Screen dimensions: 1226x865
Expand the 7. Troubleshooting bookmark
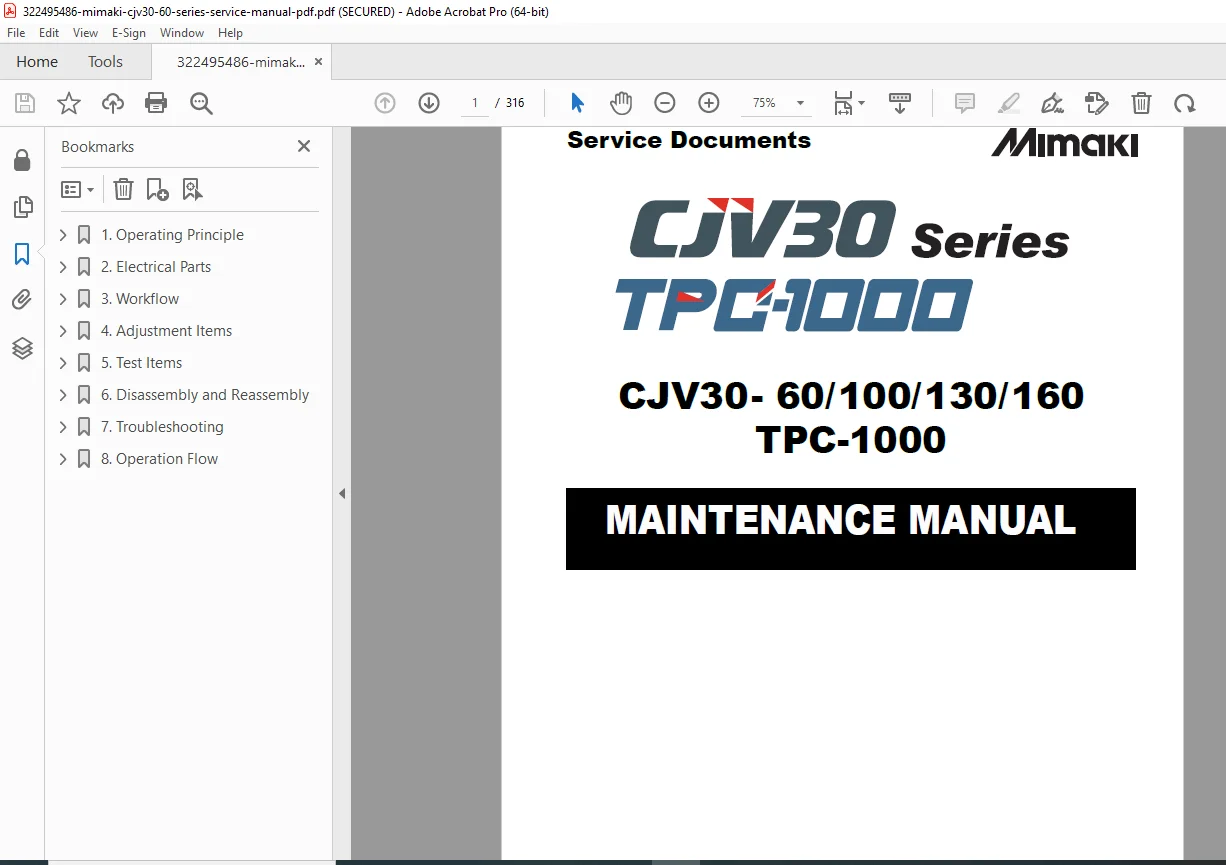(x=63, y=427)
